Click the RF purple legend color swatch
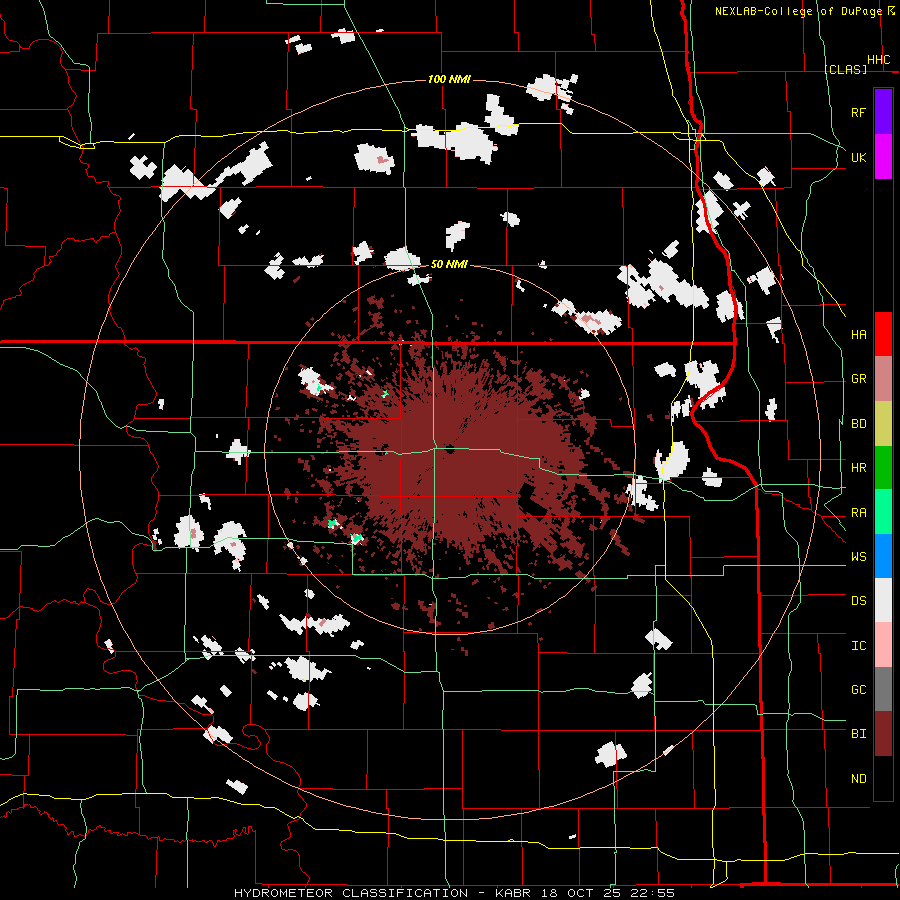 pyautogui.click(x=883, y=112)
